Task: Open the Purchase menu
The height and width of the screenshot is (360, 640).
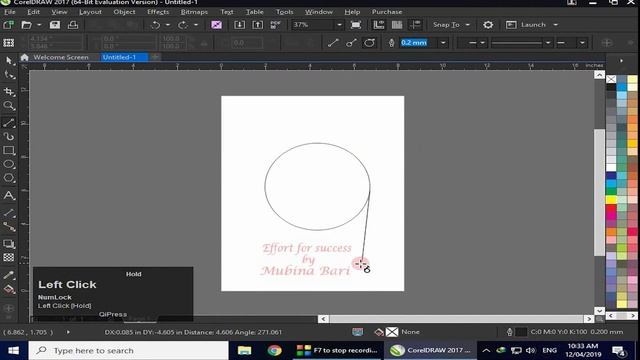Action: (387, 12)
